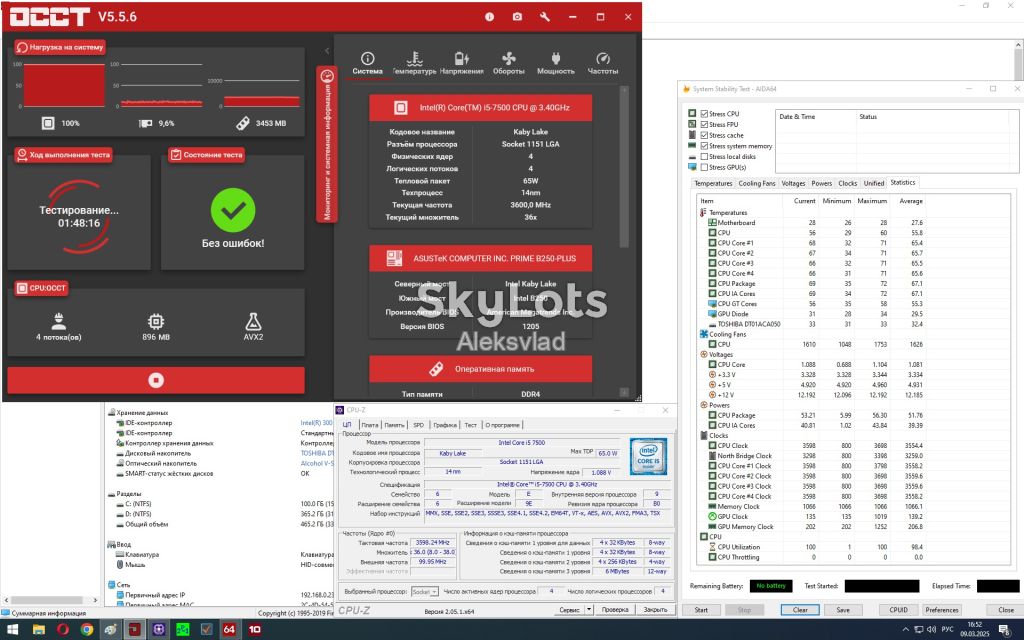Open Preferences in AIDA64 stability test
The height and width of the screenshot is (640, 1024).
tap(942, 610)
